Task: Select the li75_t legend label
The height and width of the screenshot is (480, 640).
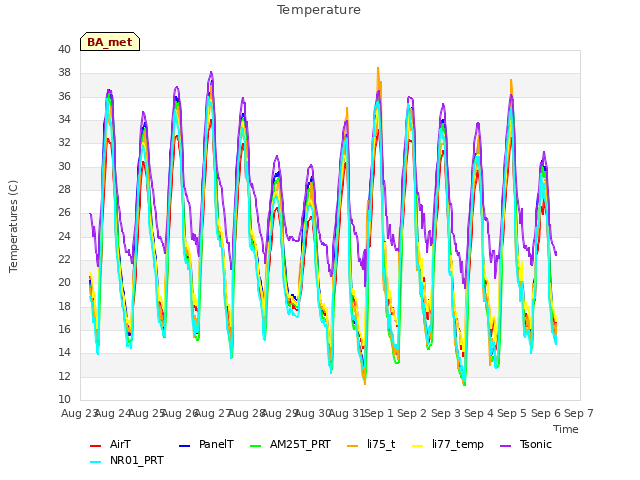Action: point(381,444)
